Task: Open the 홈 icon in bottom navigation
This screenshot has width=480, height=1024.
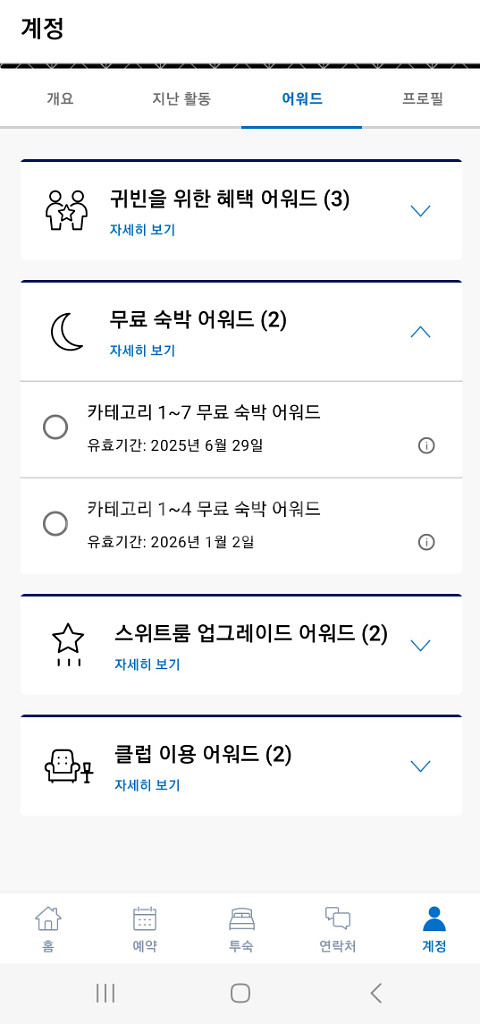Action: 48,919
